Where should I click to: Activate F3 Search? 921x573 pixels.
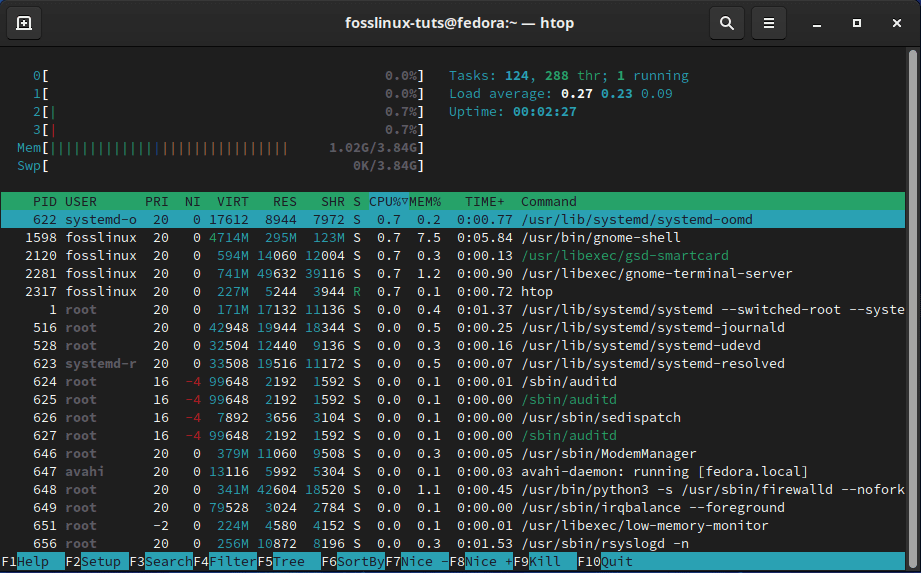point(161,562)
